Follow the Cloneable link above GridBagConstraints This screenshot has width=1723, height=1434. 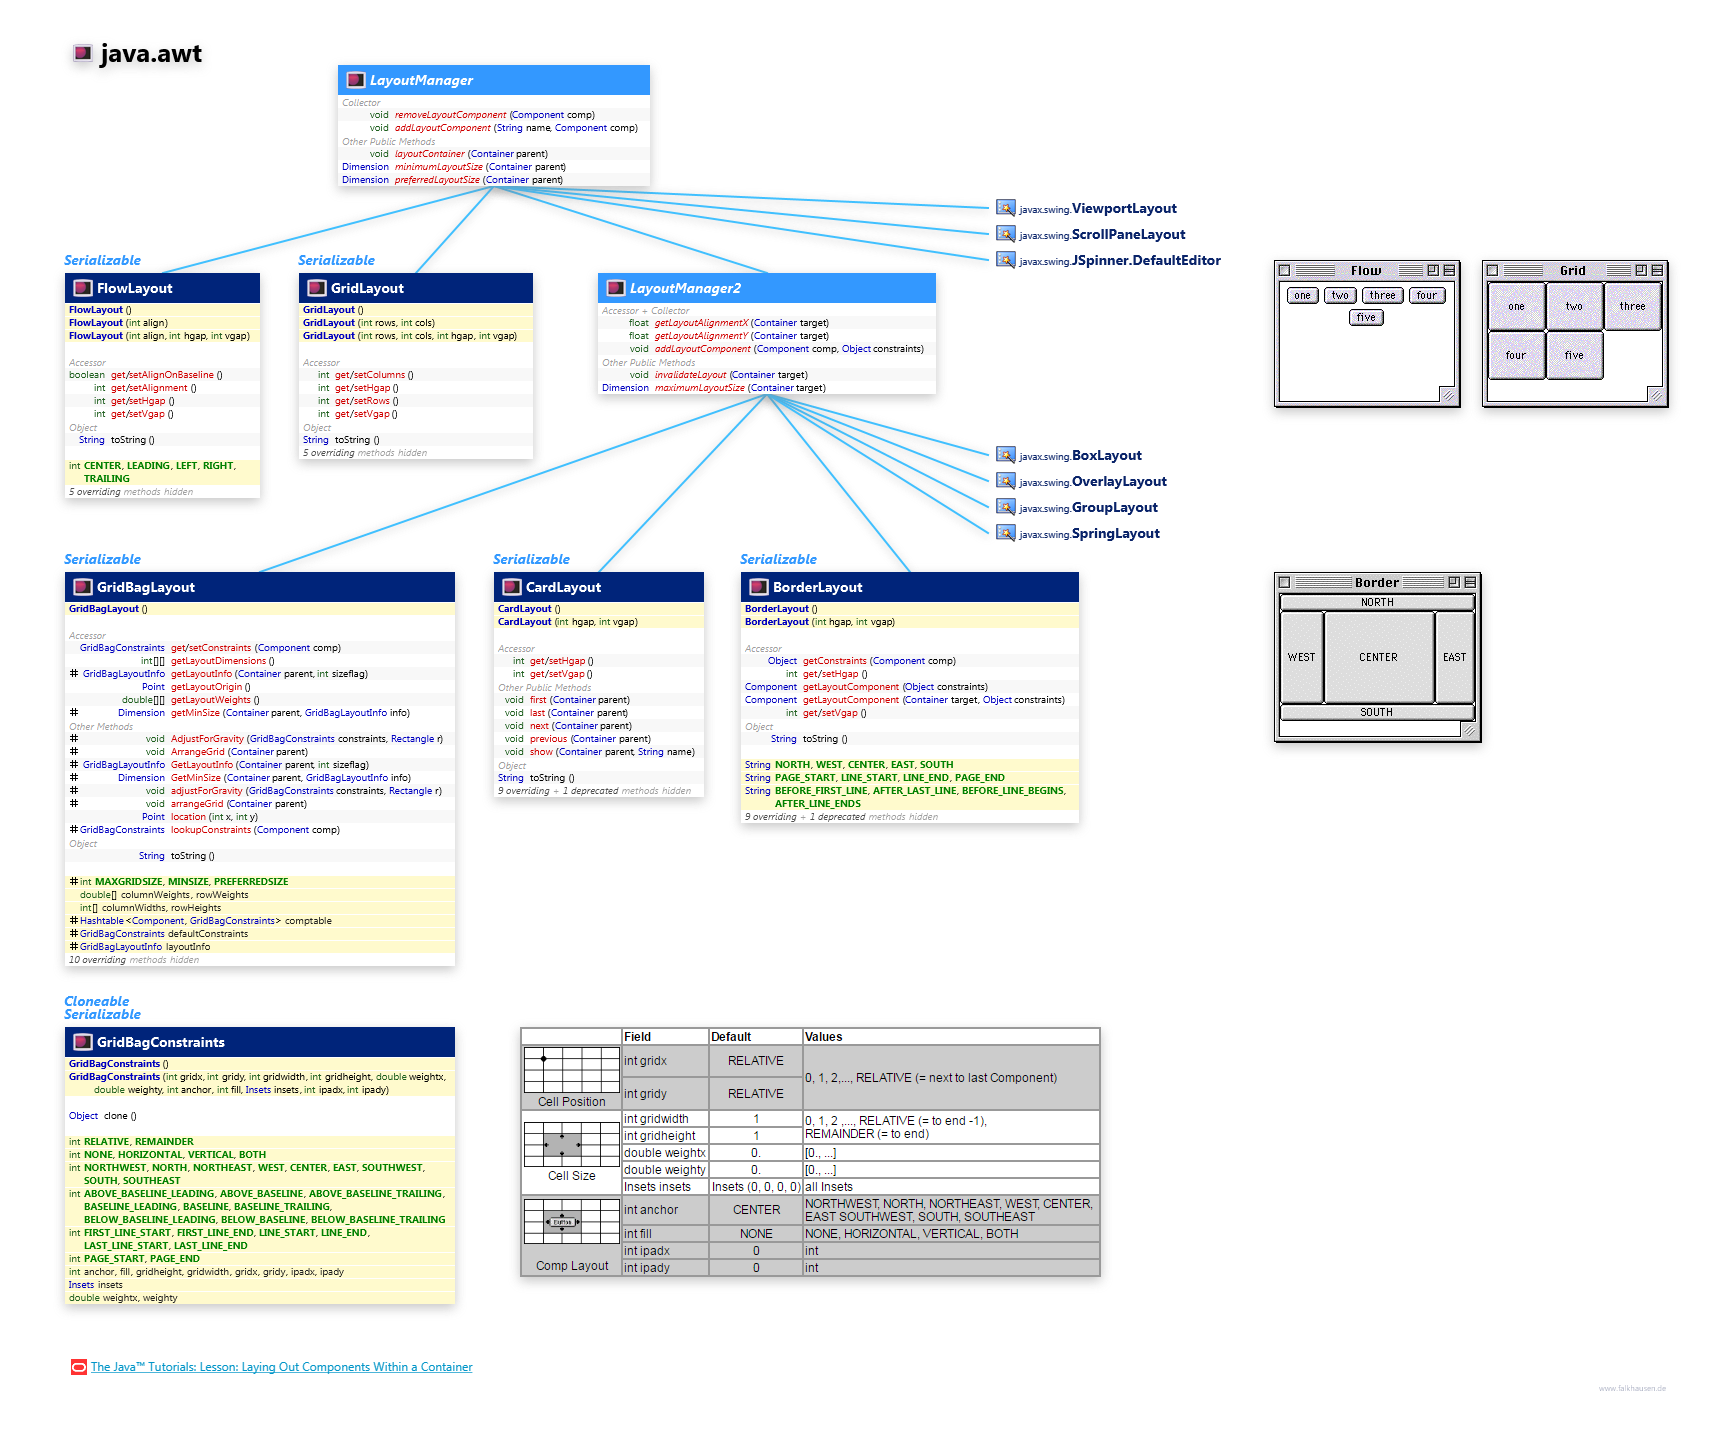pyautogui.click(x=96, y=1001)
